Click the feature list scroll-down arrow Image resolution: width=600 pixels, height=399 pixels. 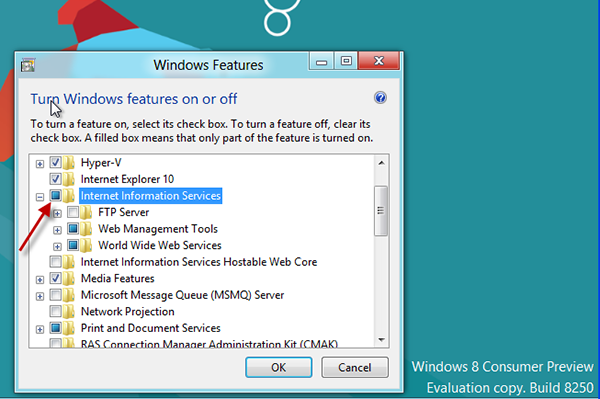tap(381, 340)
